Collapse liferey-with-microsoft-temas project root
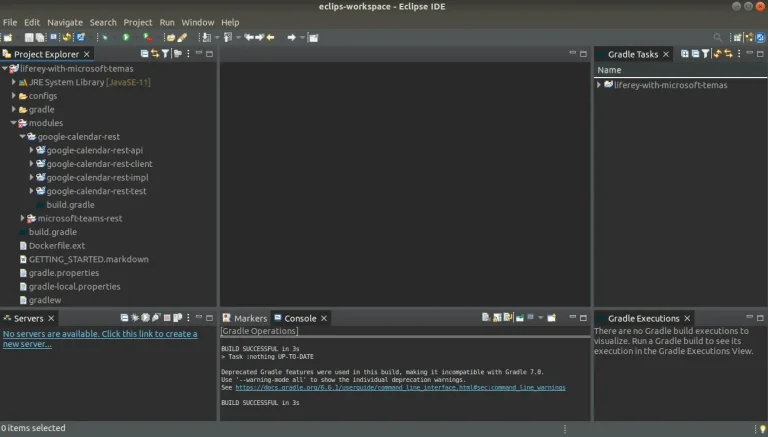This screenshot has height=437, width=768. 5,69
